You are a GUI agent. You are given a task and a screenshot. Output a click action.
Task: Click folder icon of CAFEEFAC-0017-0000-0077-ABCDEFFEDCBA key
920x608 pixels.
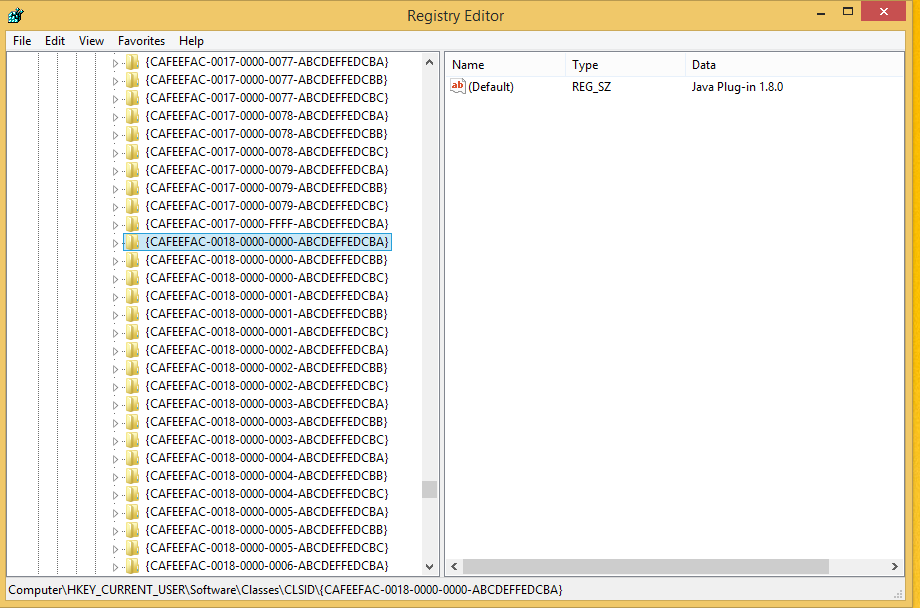click(x=132, y=62)
